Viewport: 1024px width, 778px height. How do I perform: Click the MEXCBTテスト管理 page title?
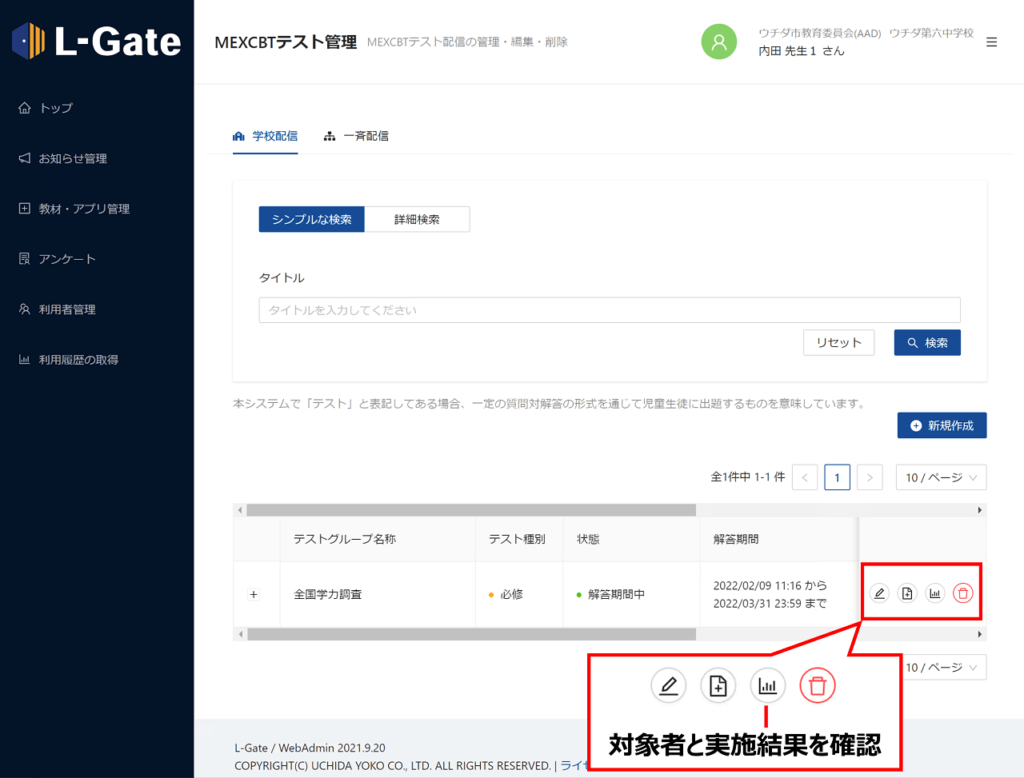285,42
